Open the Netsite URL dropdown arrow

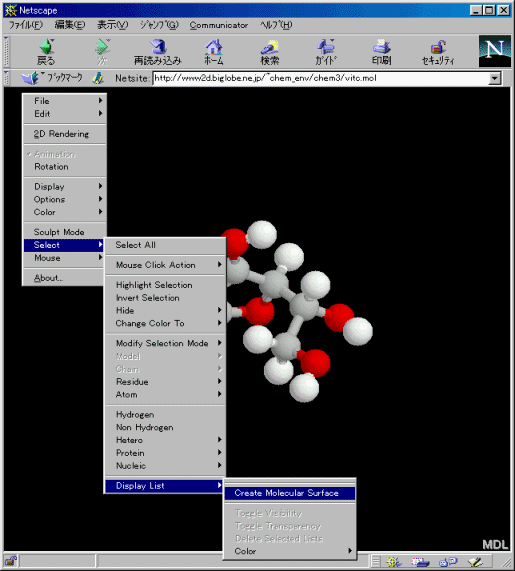pos(494,78)
